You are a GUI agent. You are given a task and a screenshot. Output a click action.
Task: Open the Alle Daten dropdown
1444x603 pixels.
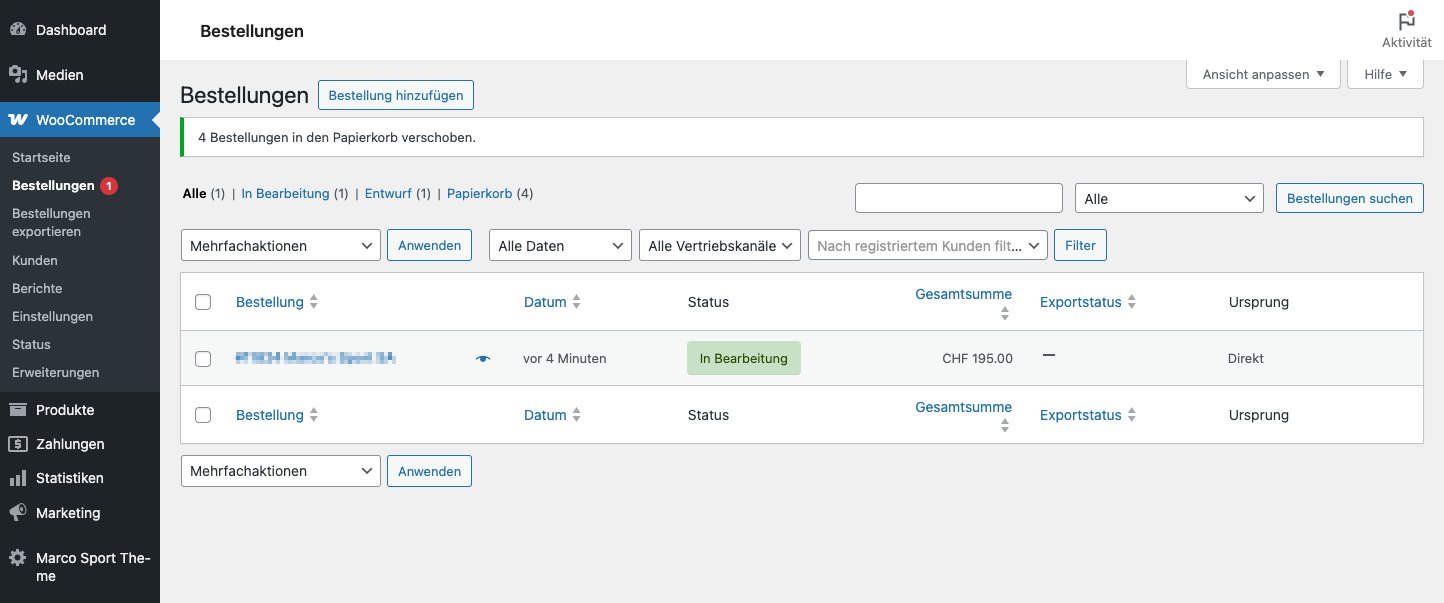(559, 246)
